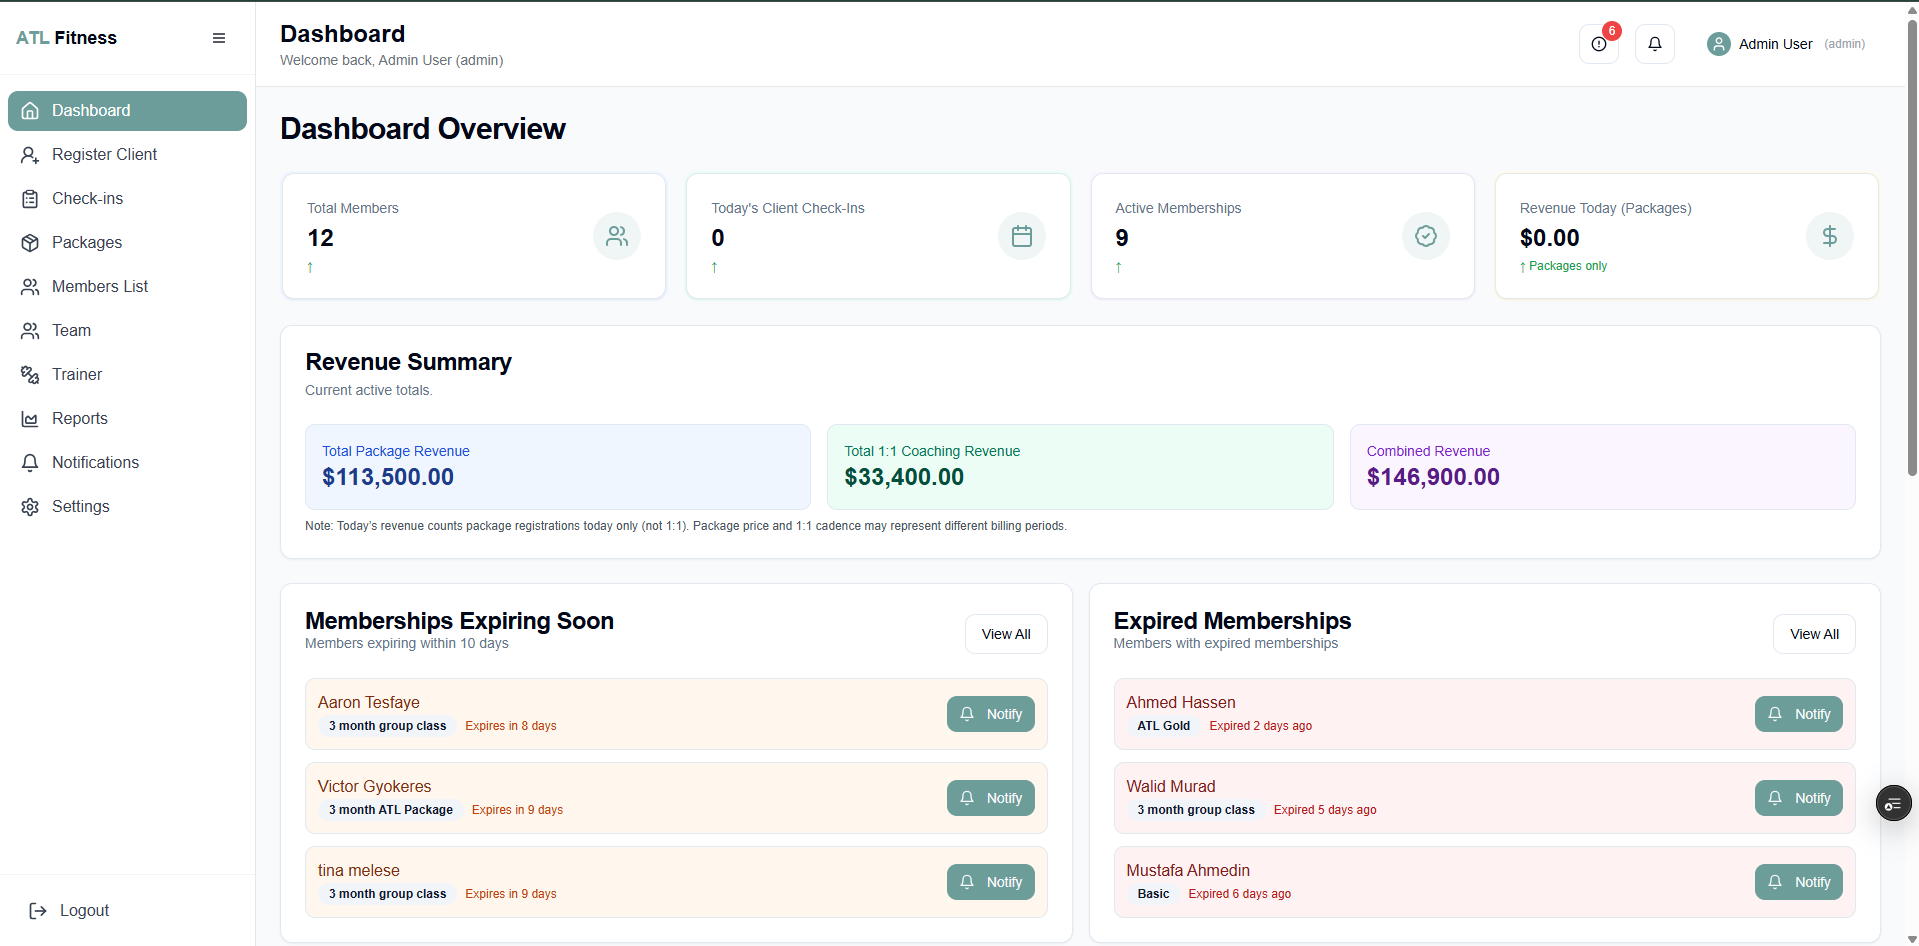1919x946 pixels.
Task: Click the Revenue Today dollar icon
Action: click(1830, 236)
